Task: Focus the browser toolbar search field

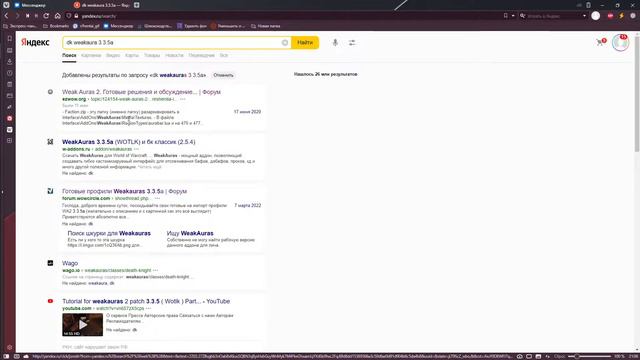Action: point(553,16)
